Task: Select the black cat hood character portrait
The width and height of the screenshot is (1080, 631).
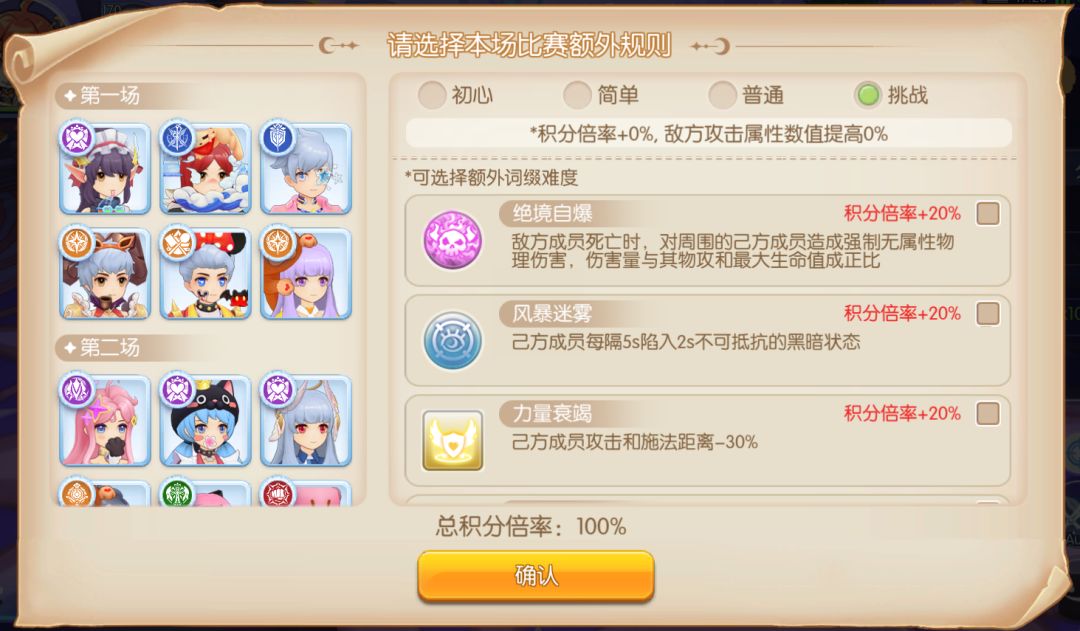Action: click(x=205, y=420)
